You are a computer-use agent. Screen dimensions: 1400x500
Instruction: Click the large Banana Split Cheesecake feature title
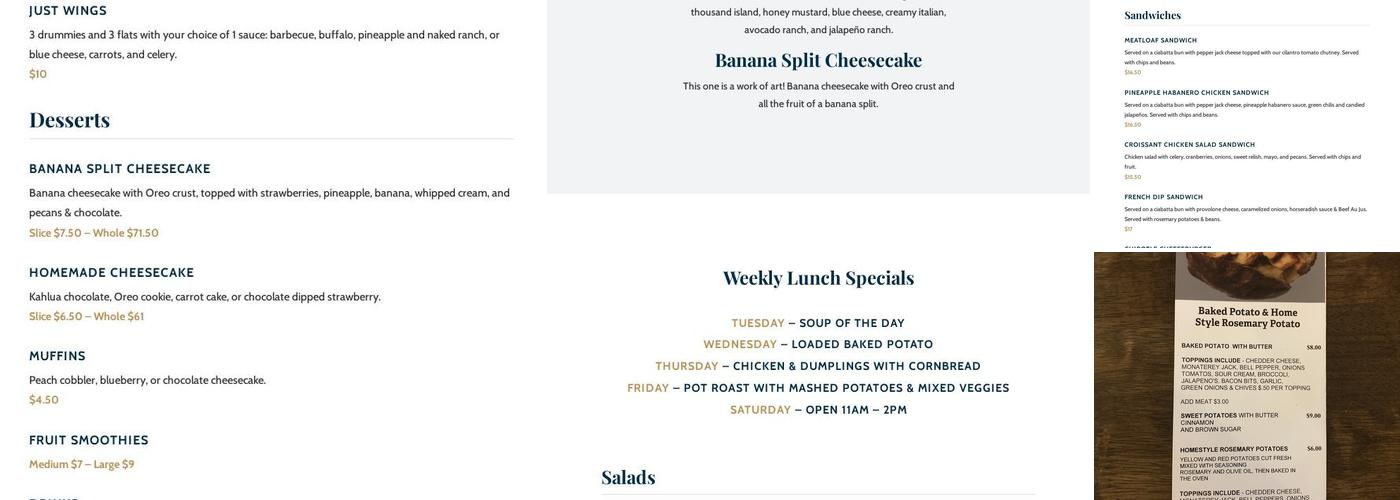pyautogui.click(x=818, y=60)
